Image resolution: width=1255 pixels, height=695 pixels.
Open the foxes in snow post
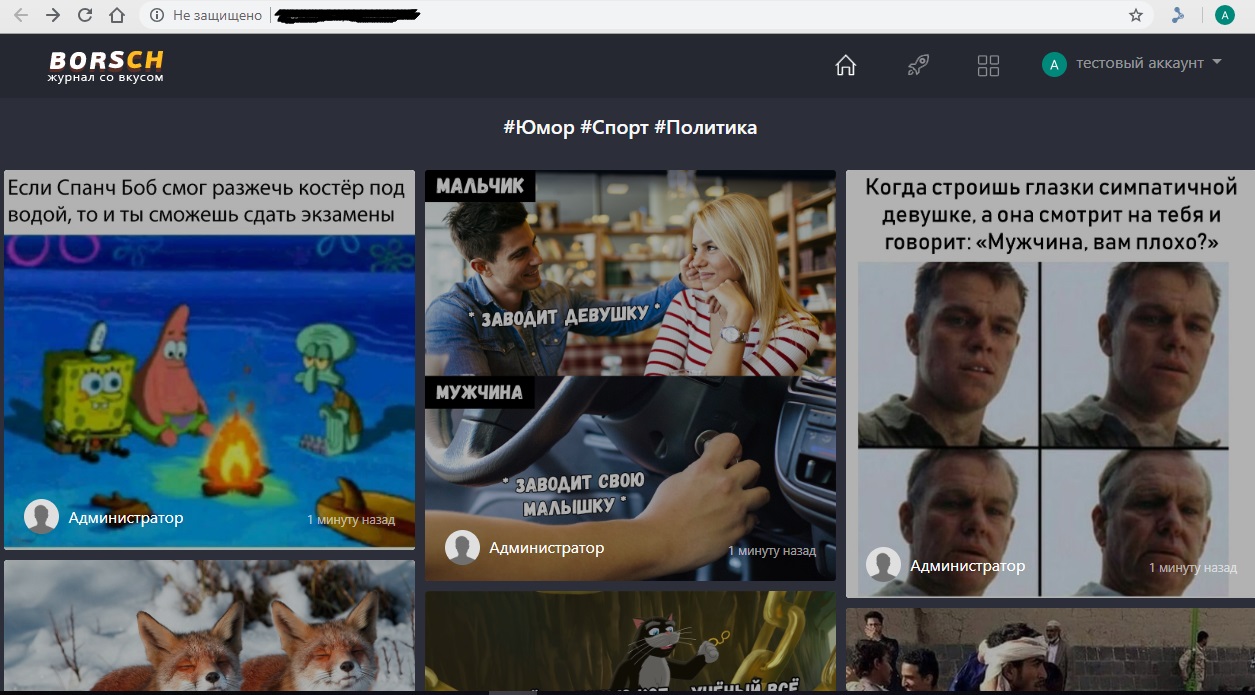(209, 630)
